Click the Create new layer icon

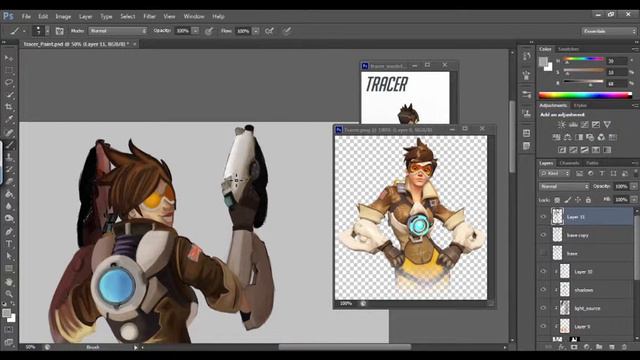click(x=611, y=347)
